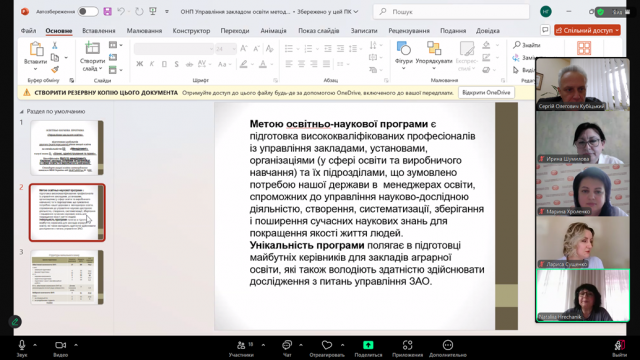
Task: Open line spacing dropdown
Action: 355,49
